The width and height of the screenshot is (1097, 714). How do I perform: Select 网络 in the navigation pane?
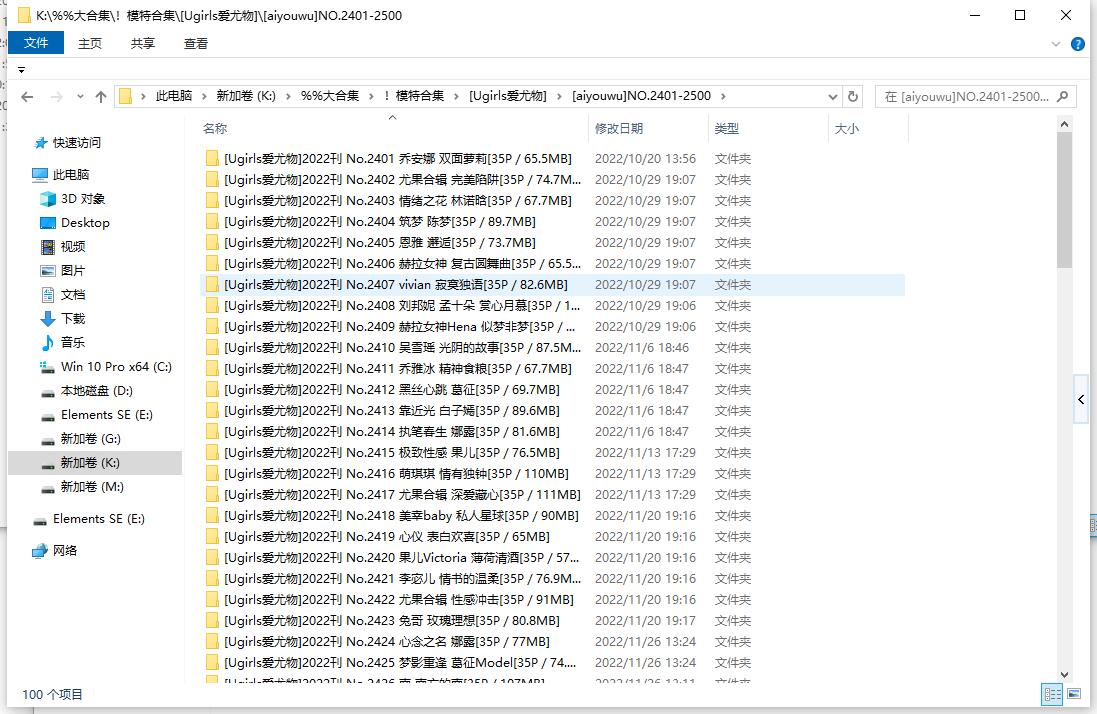[64, 550]
